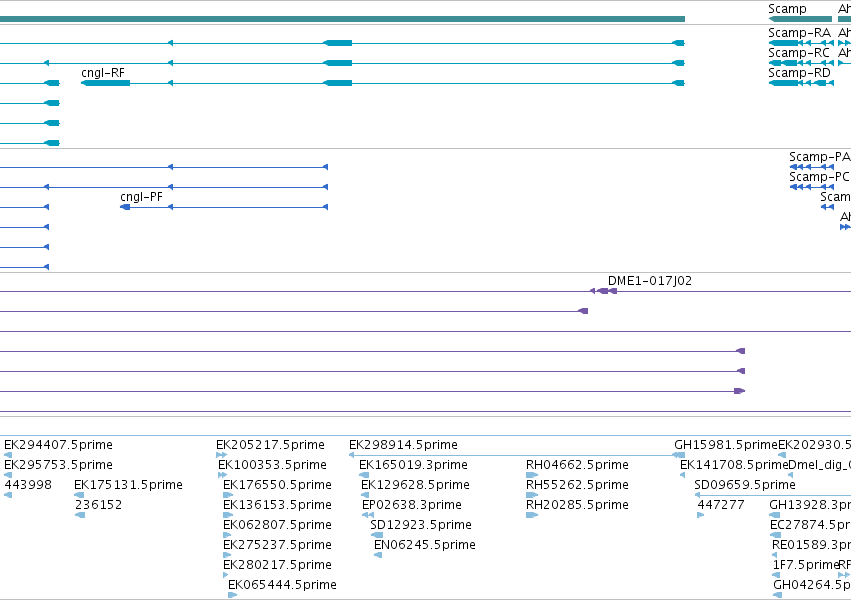Open EST EK295753.5prime
The image size is (851, 600).
pyautogui.click(x=59, y=465)
